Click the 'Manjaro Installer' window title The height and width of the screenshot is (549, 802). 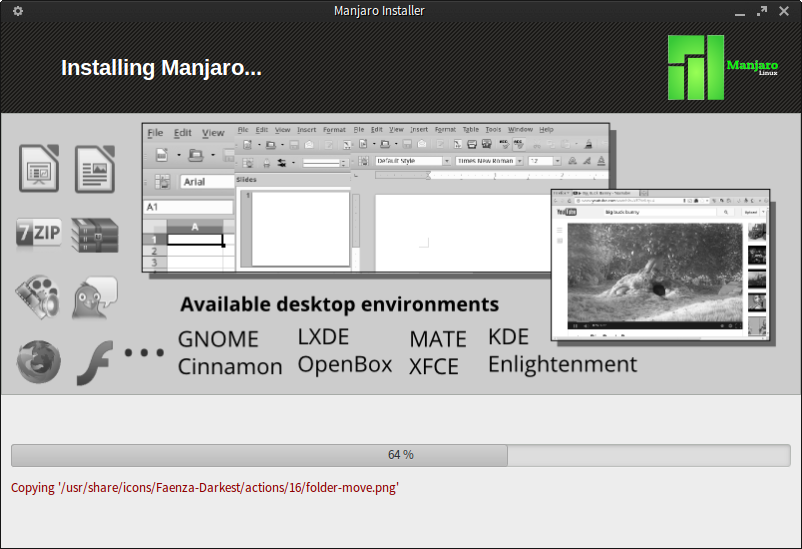click(379, 11)
